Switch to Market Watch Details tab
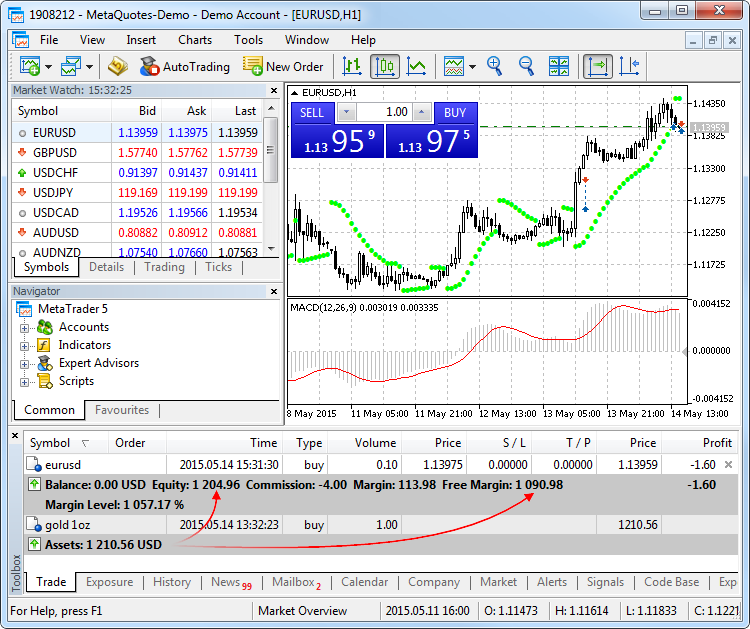Viewport: 750px width, 629px height. [107, 267]
